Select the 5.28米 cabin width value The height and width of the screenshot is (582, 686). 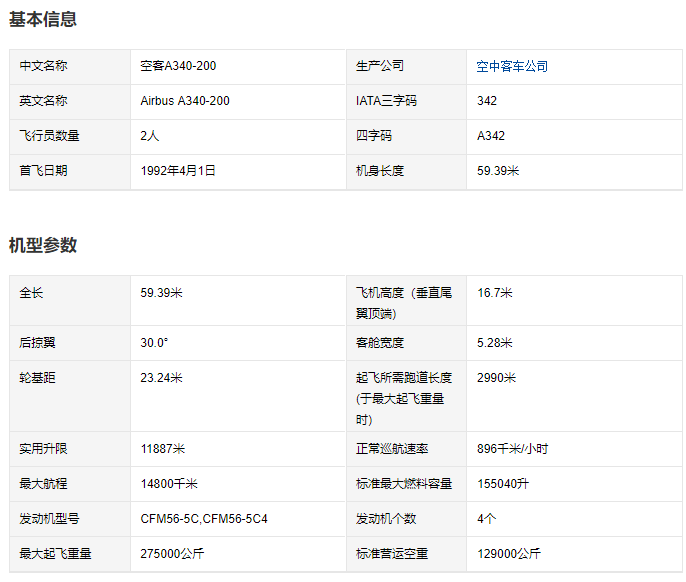[x=494, y=343]
